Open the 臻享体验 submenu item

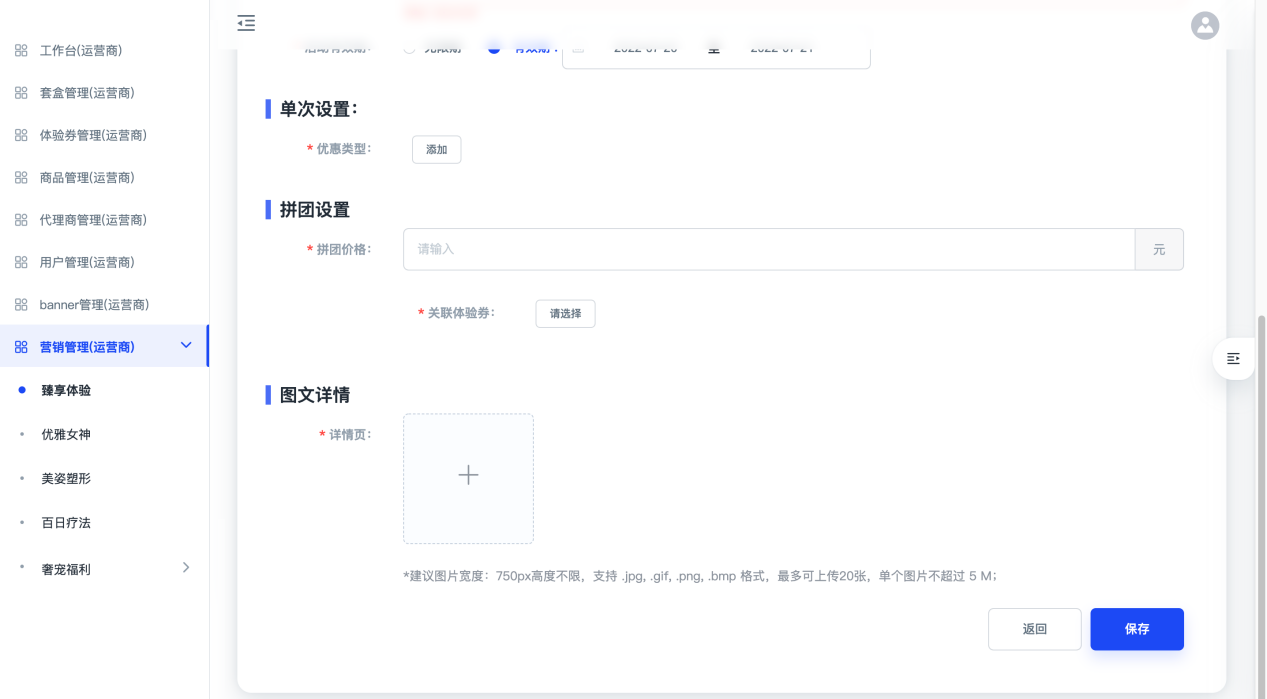pos(66,391)
